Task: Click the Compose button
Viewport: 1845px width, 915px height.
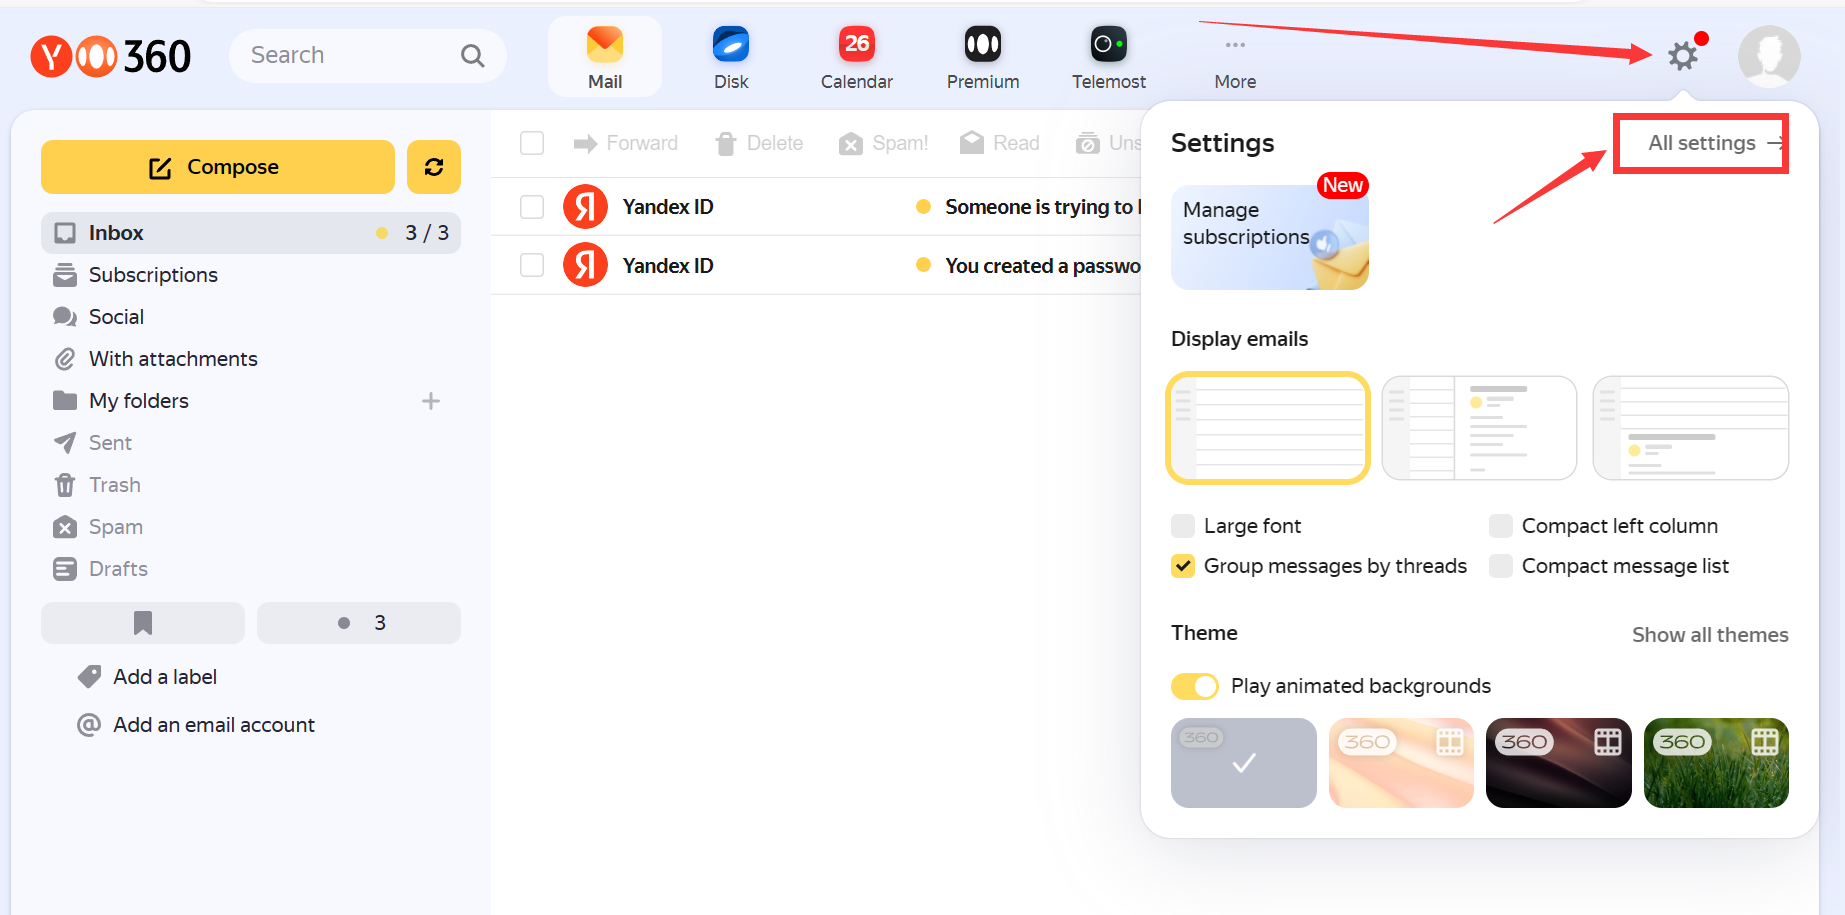Action: 218,167
